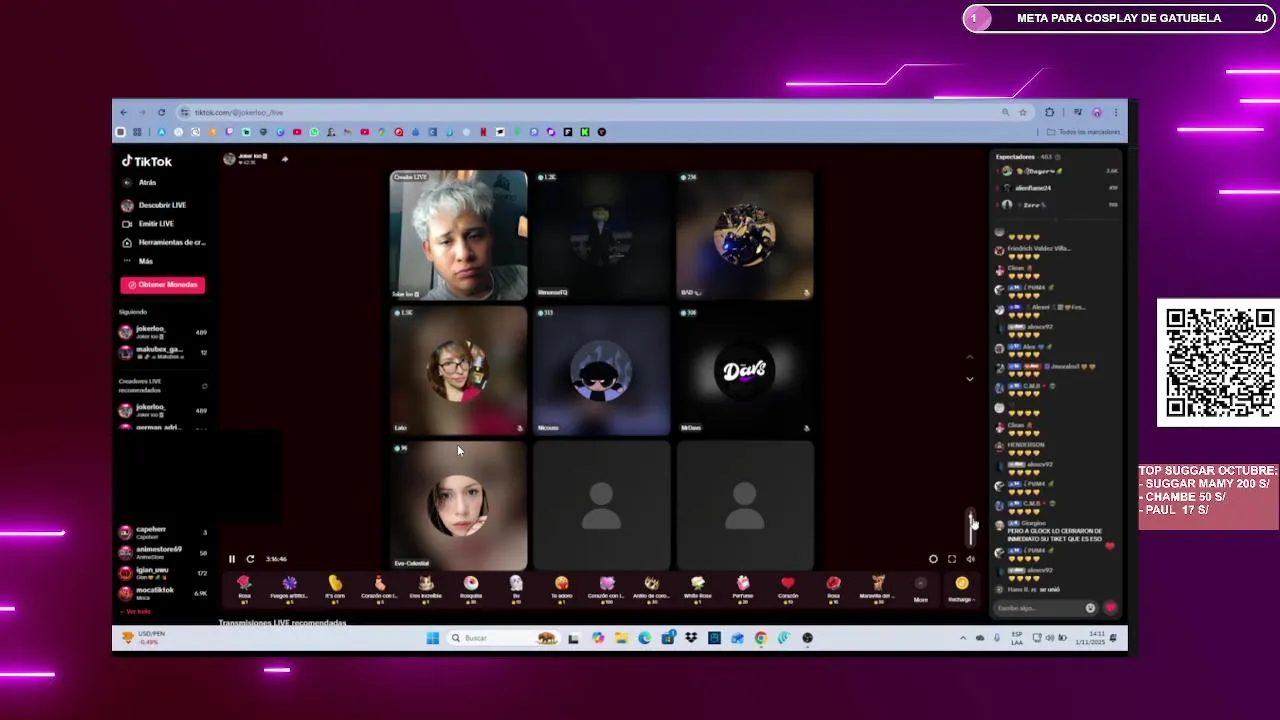Show hidden system tray icons

tap(963, 638)
